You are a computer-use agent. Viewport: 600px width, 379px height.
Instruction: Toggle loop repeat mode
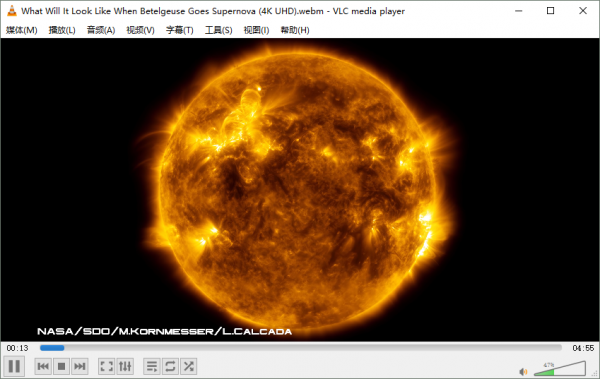pos(170,366)
